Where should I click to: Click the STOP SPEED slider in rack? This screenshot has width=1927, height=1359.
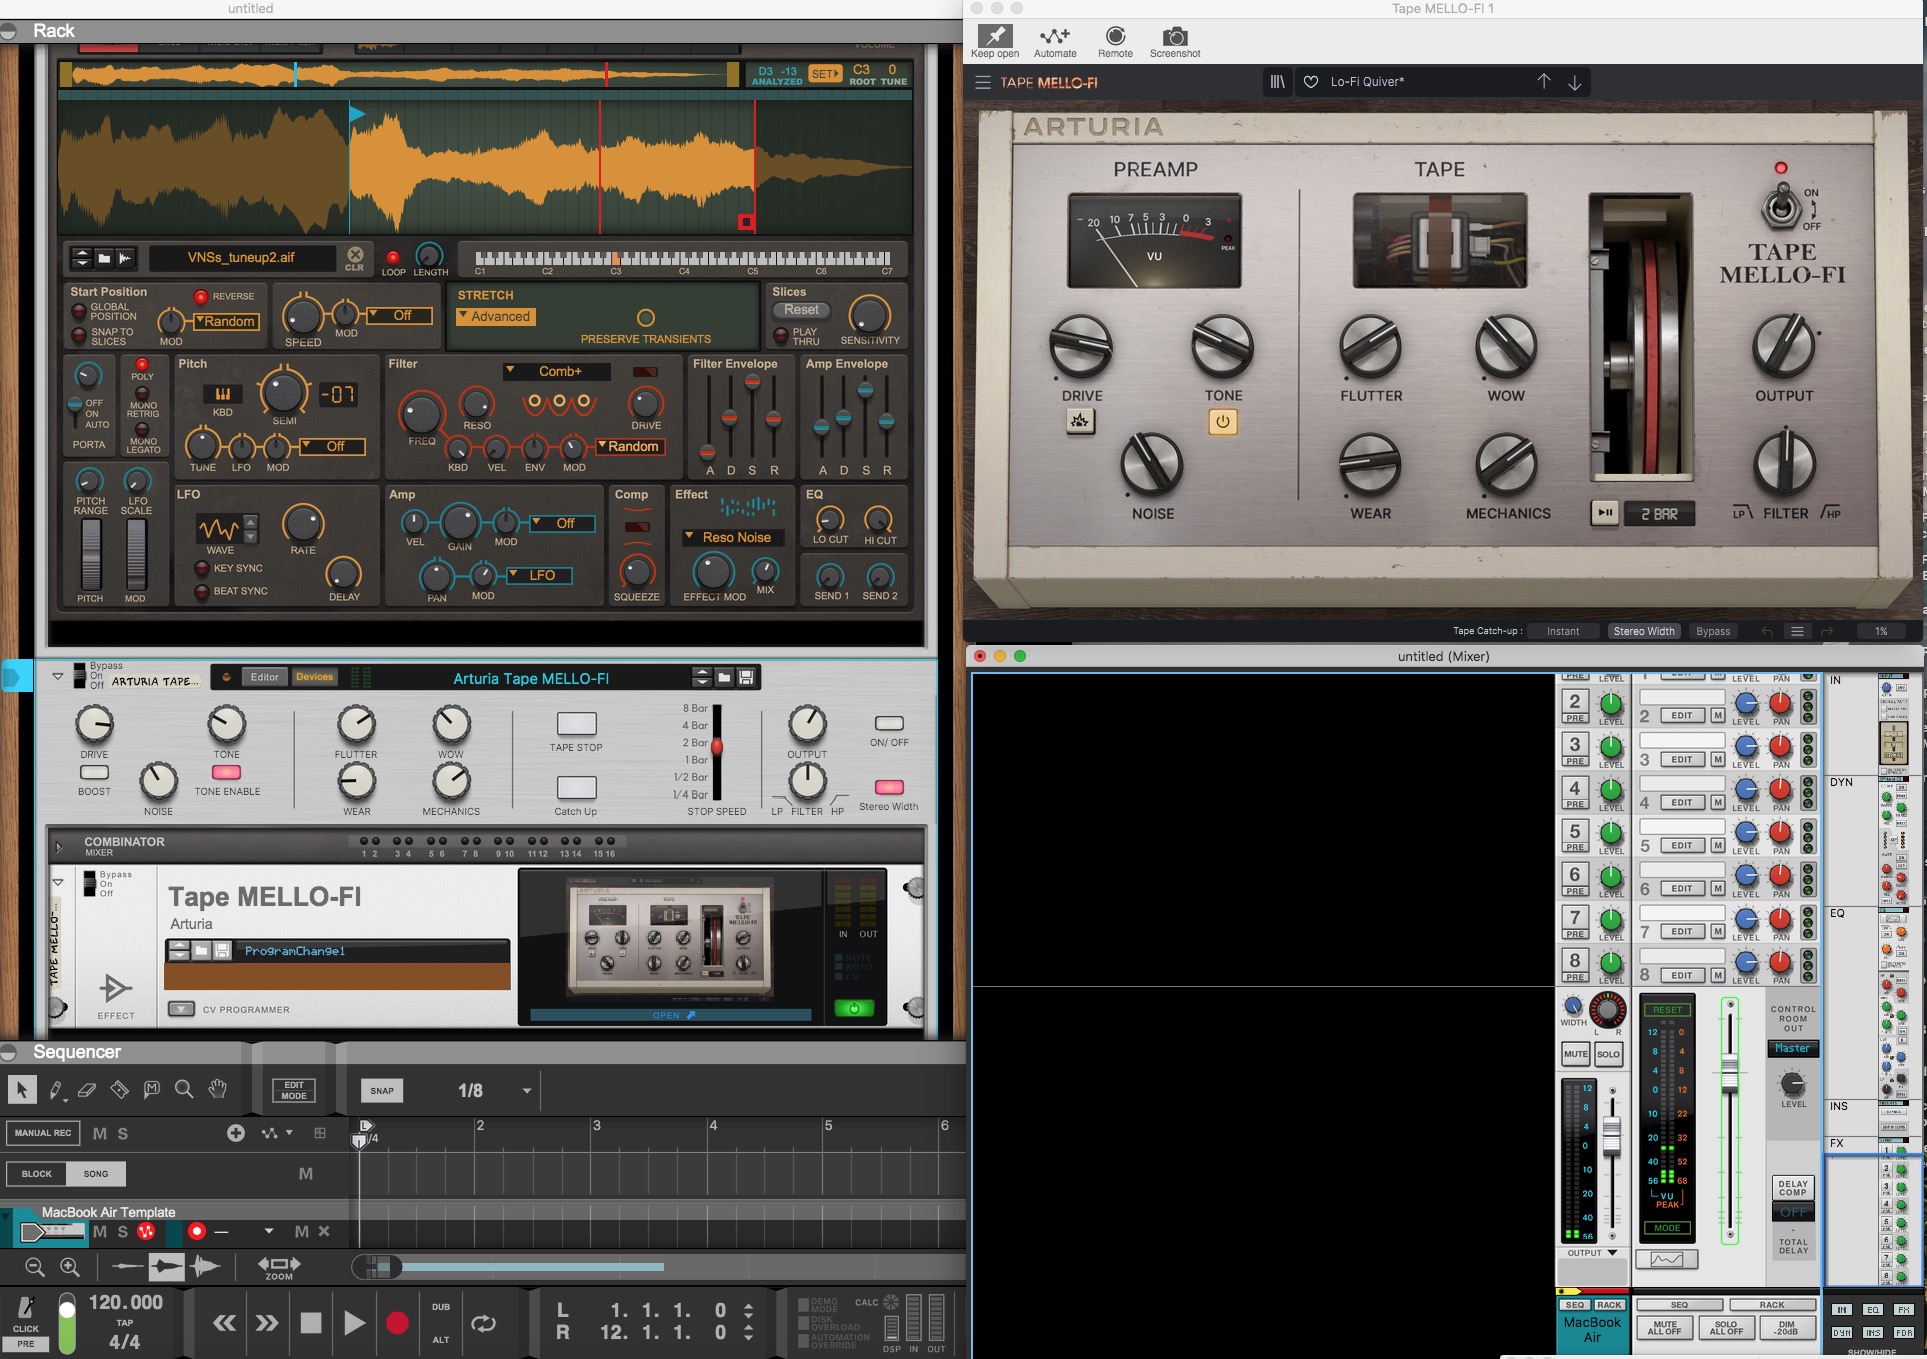tap(716, 746)
